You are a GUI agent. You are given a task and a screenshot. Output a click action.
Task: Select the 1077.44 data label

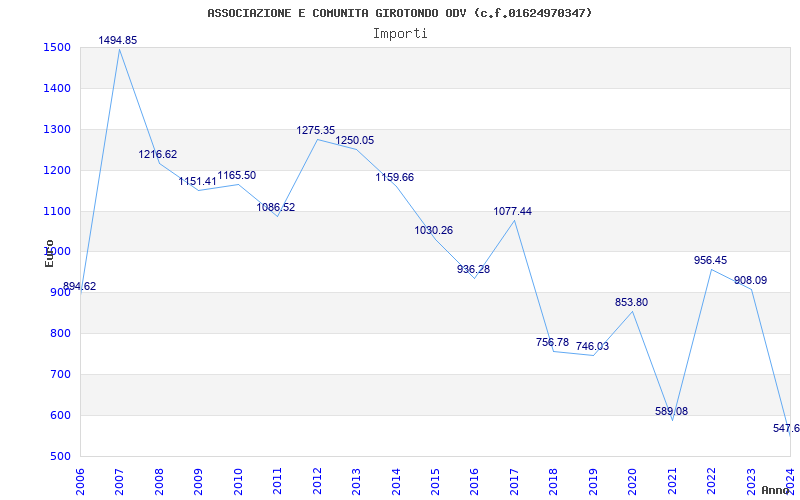tap(513, 211)
